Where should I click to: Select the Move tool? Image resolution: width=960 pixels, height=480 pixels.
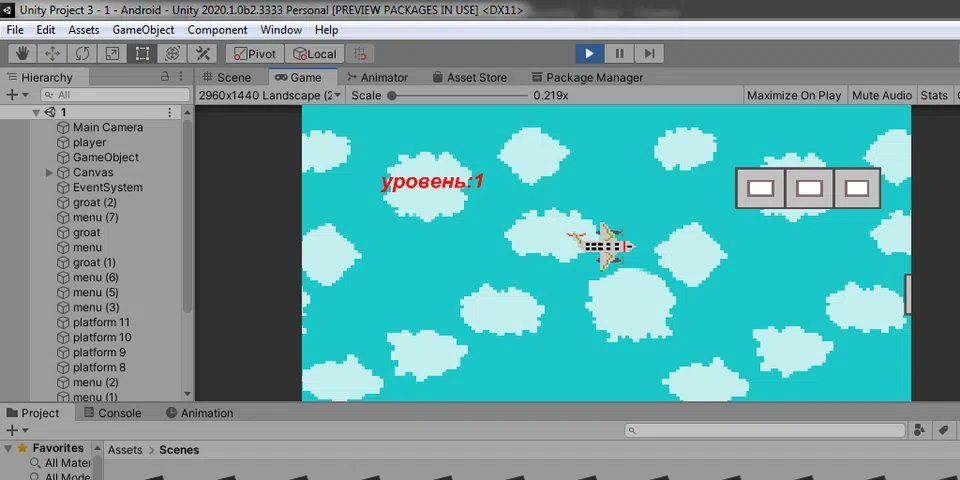click(52, 54)
